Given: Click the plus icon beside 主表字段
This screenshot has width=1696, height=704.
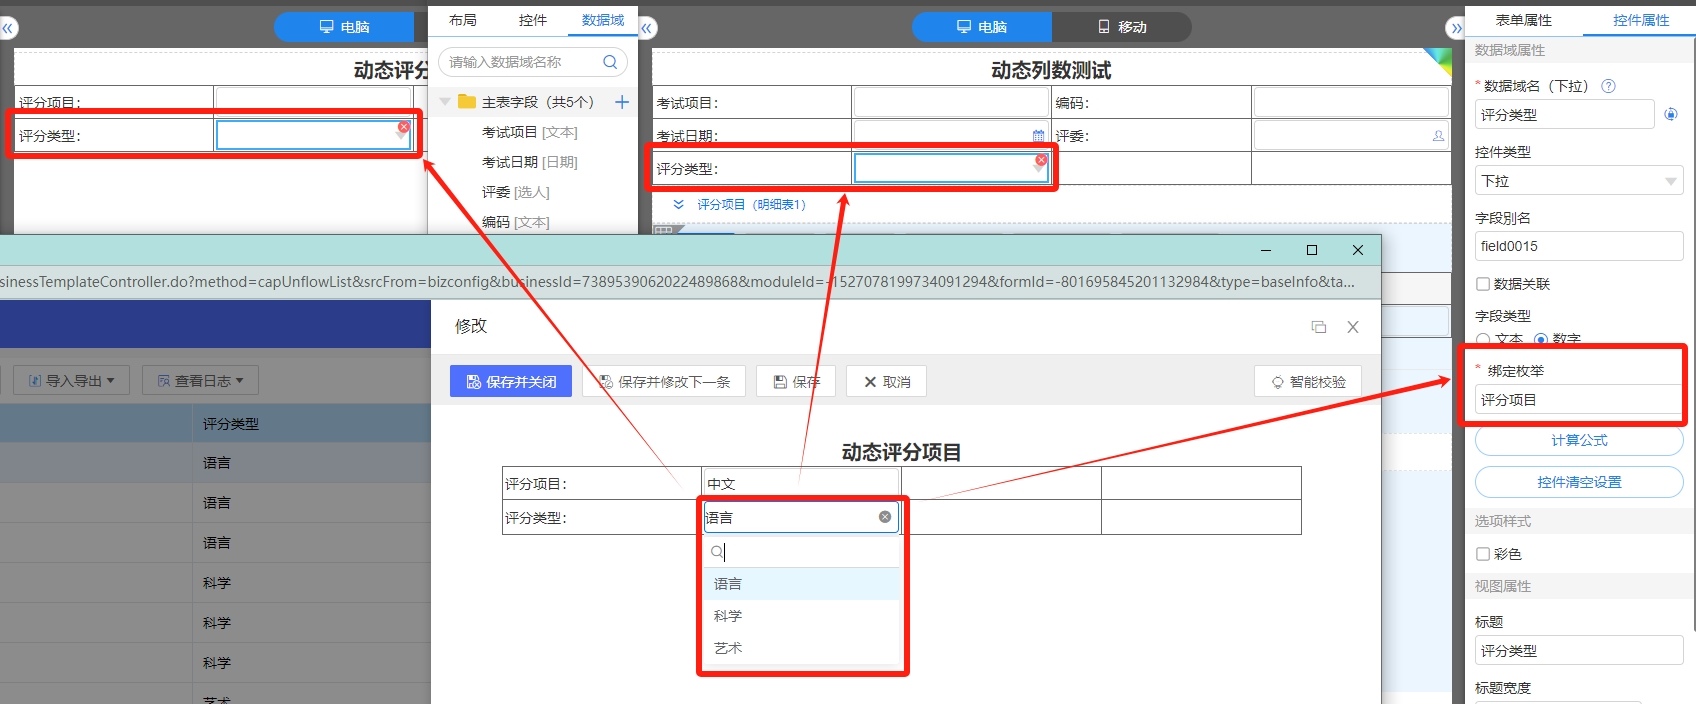Looking at the screenshot, I should click(x=622, y=102).
